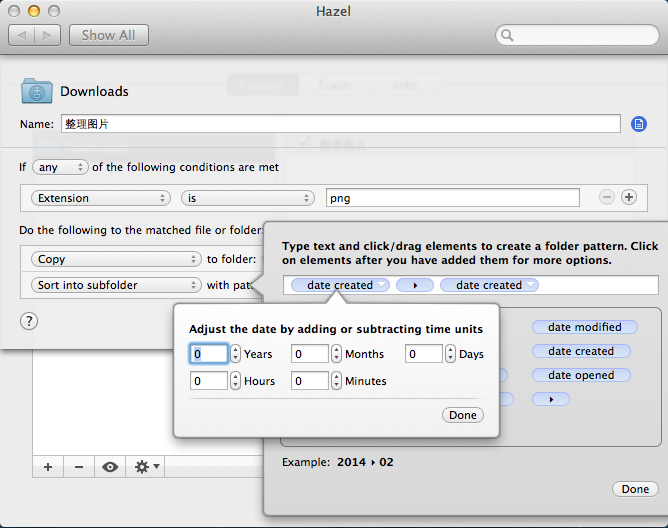Screen dimensions: 668x528
Task: Toggle rule preview eye icon
Action: (110, 467)
